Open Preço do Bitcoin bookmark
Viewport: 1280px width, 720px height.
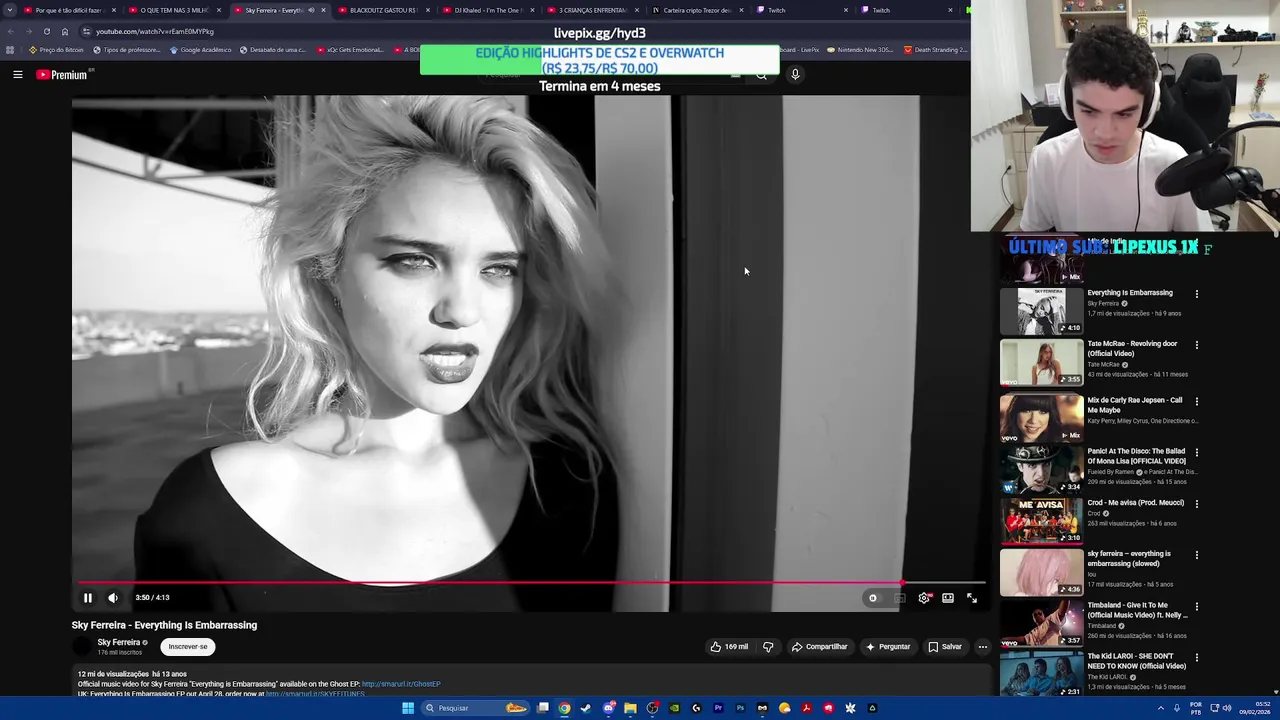tap(57, 49)
